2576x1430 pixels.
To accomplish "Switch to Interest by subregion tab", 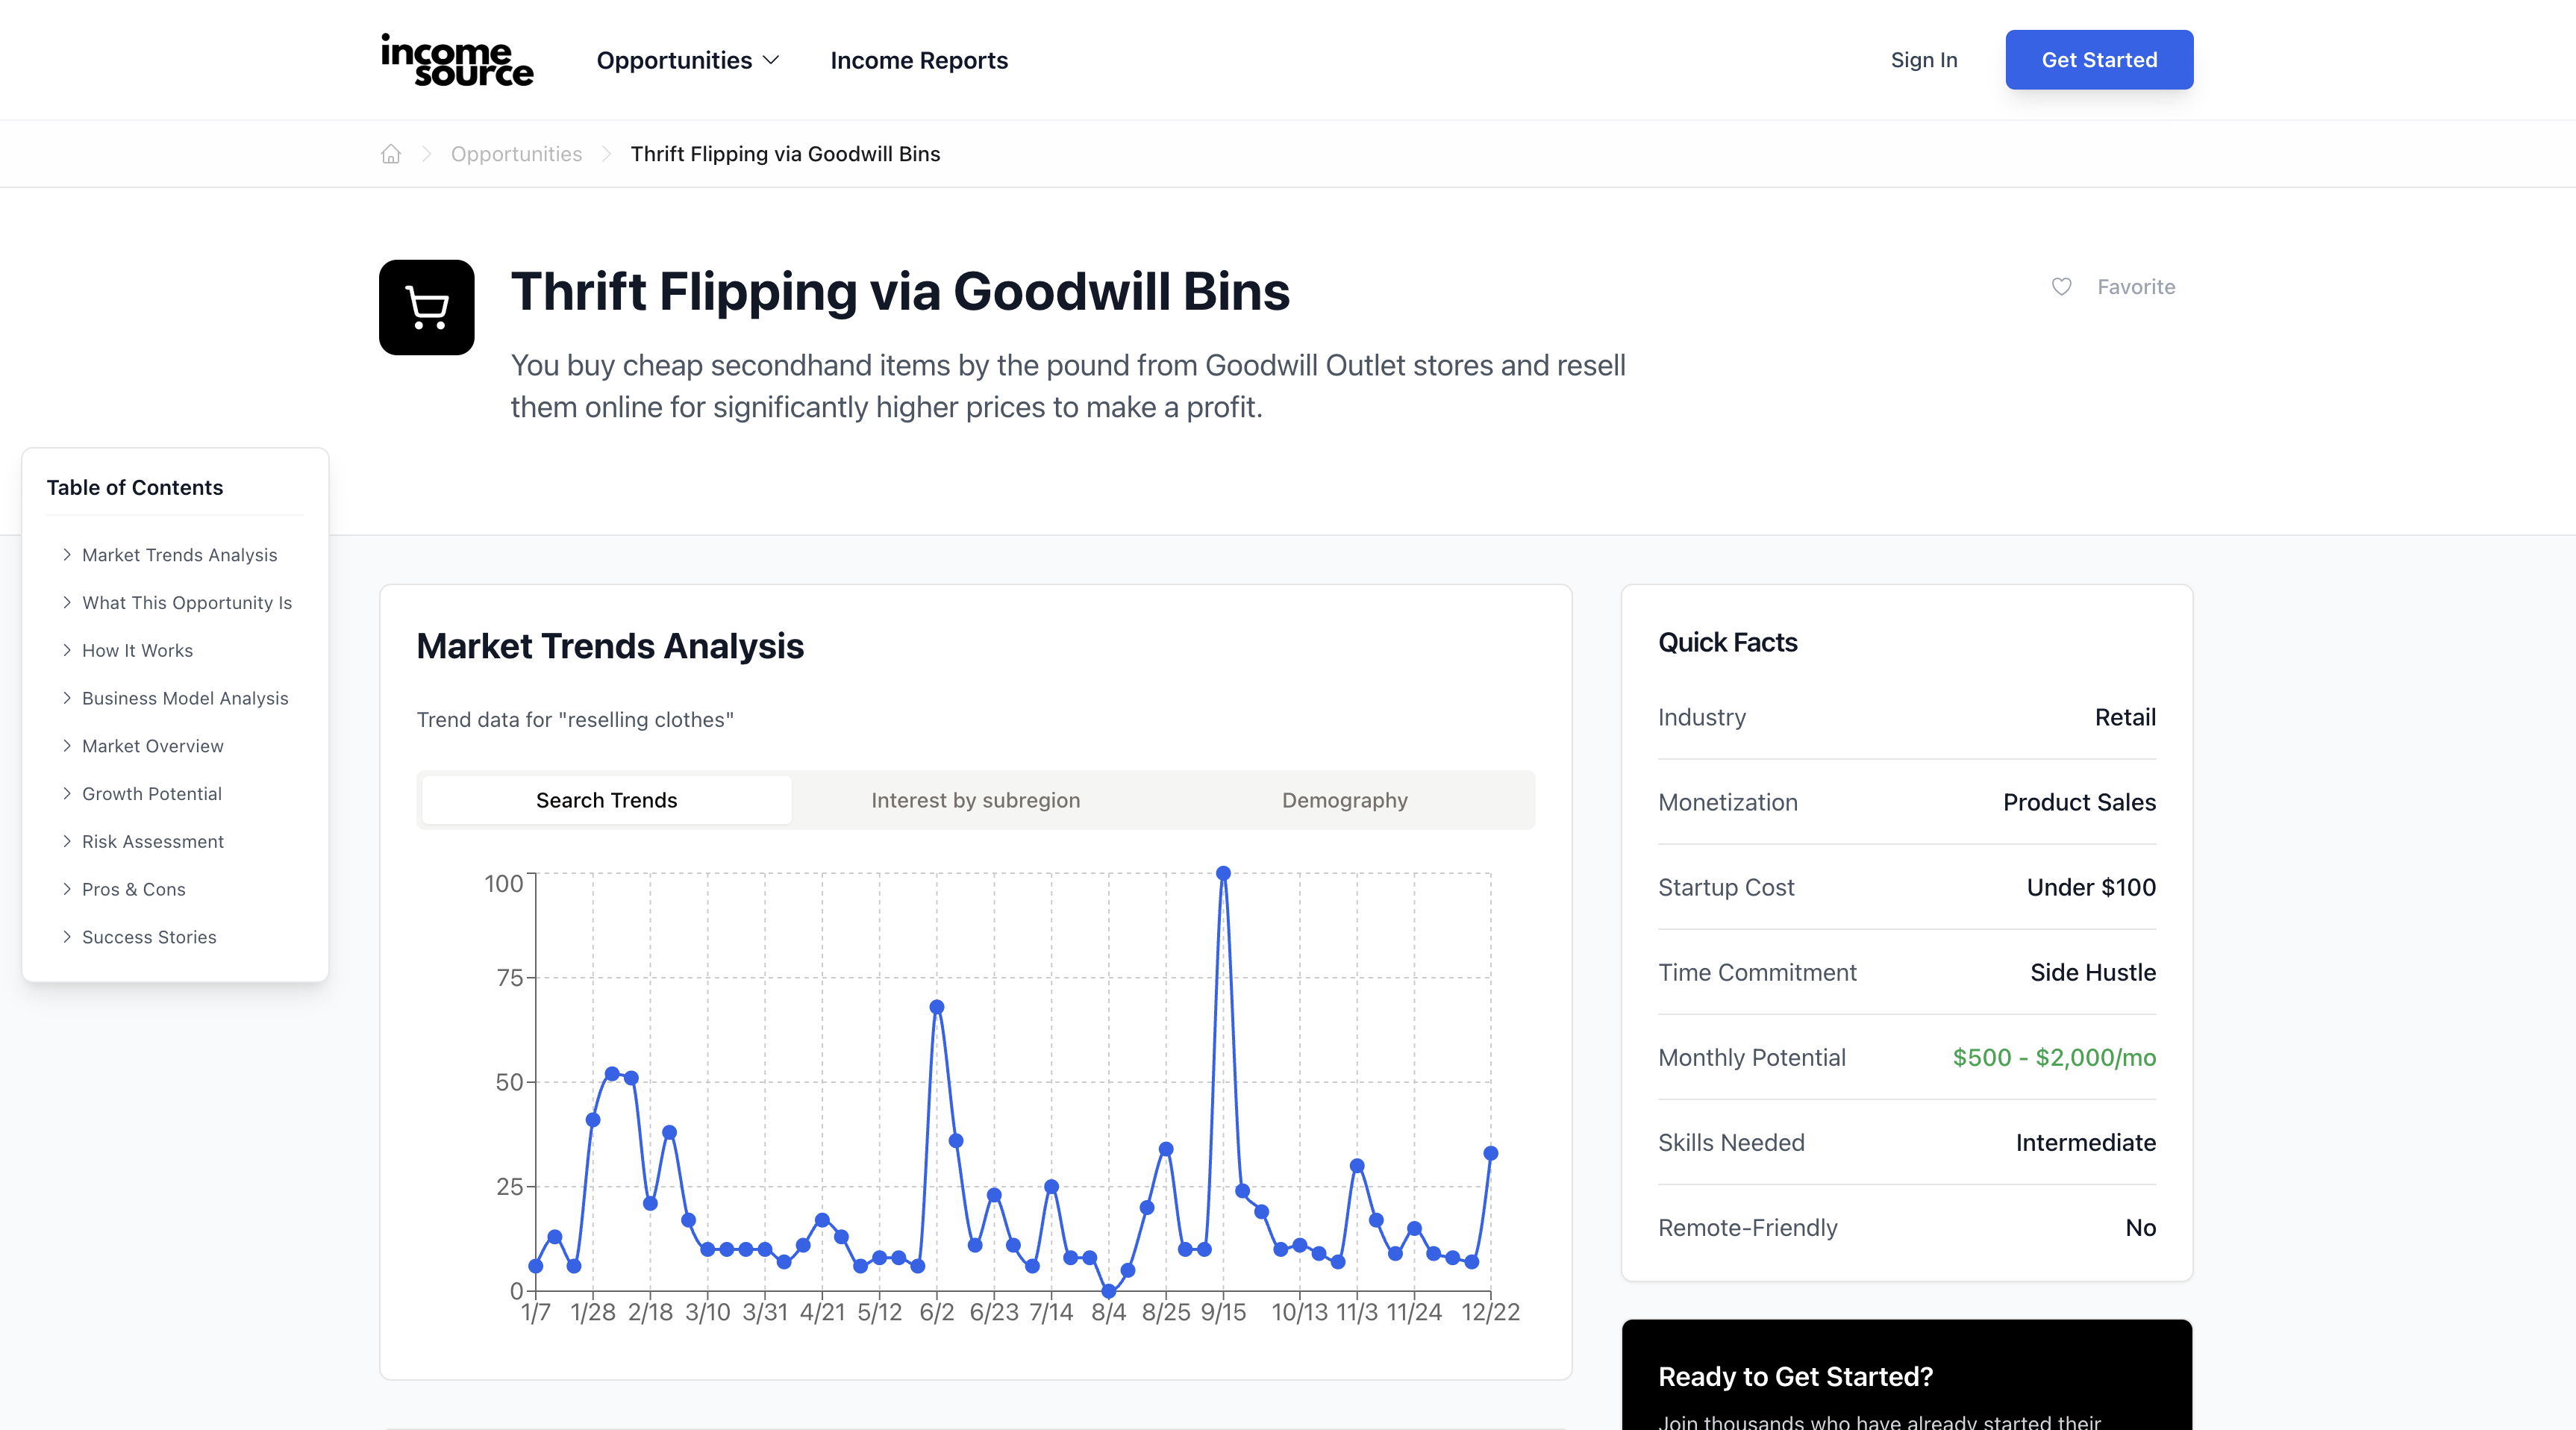I will (975, 800).
